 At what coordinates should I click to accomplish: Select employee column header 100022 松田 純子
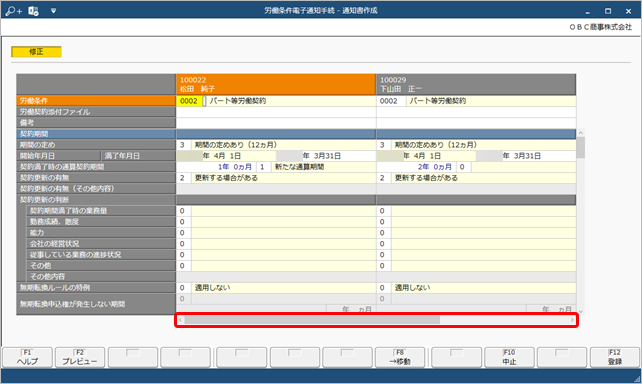pyautogui.click(x=276, y=84)
